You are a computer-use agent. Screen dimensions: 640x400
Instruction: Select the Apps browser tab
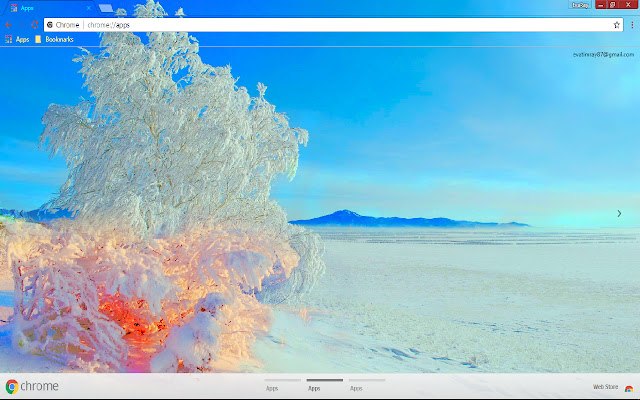coord(49,8)
